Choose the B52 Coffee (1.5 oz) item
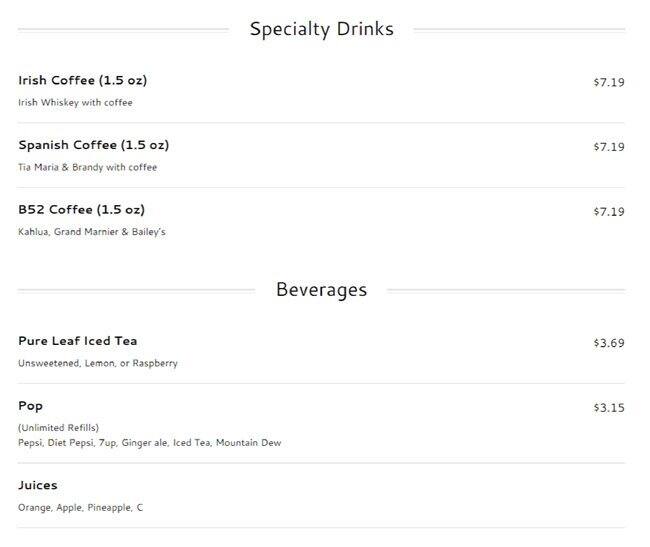The width and height of the screenshot is (650, 547). coord(81,210)
